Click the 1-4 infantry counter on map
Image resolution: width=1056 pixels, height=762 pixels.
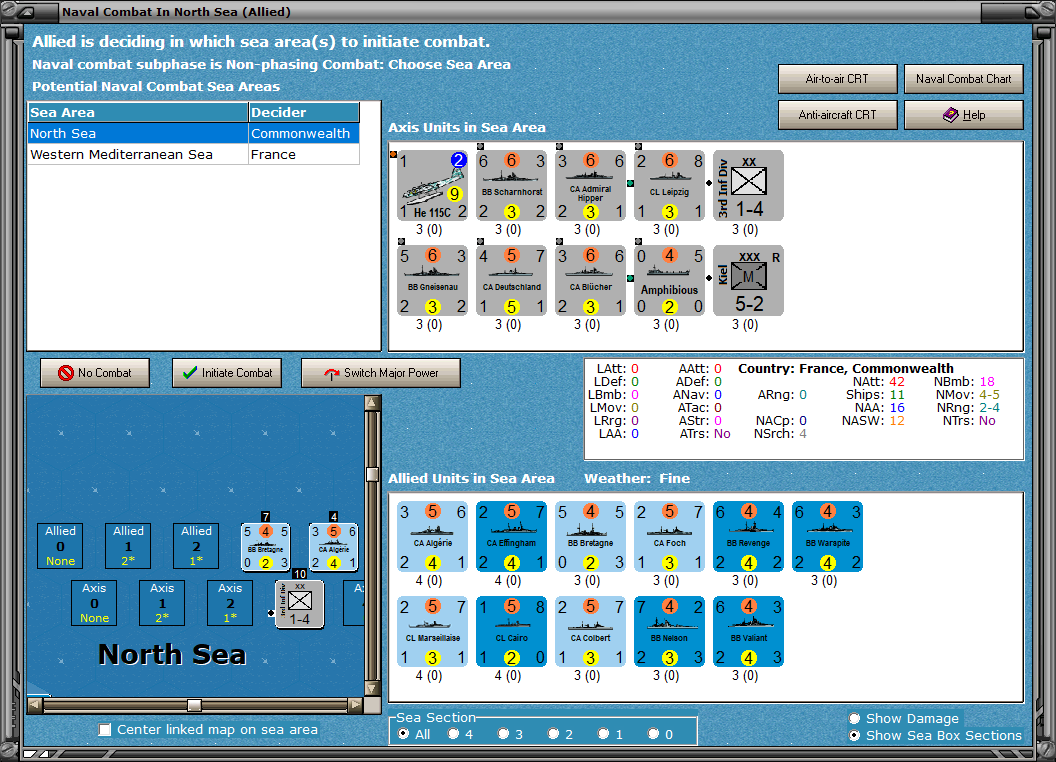[x=300, y=604]
